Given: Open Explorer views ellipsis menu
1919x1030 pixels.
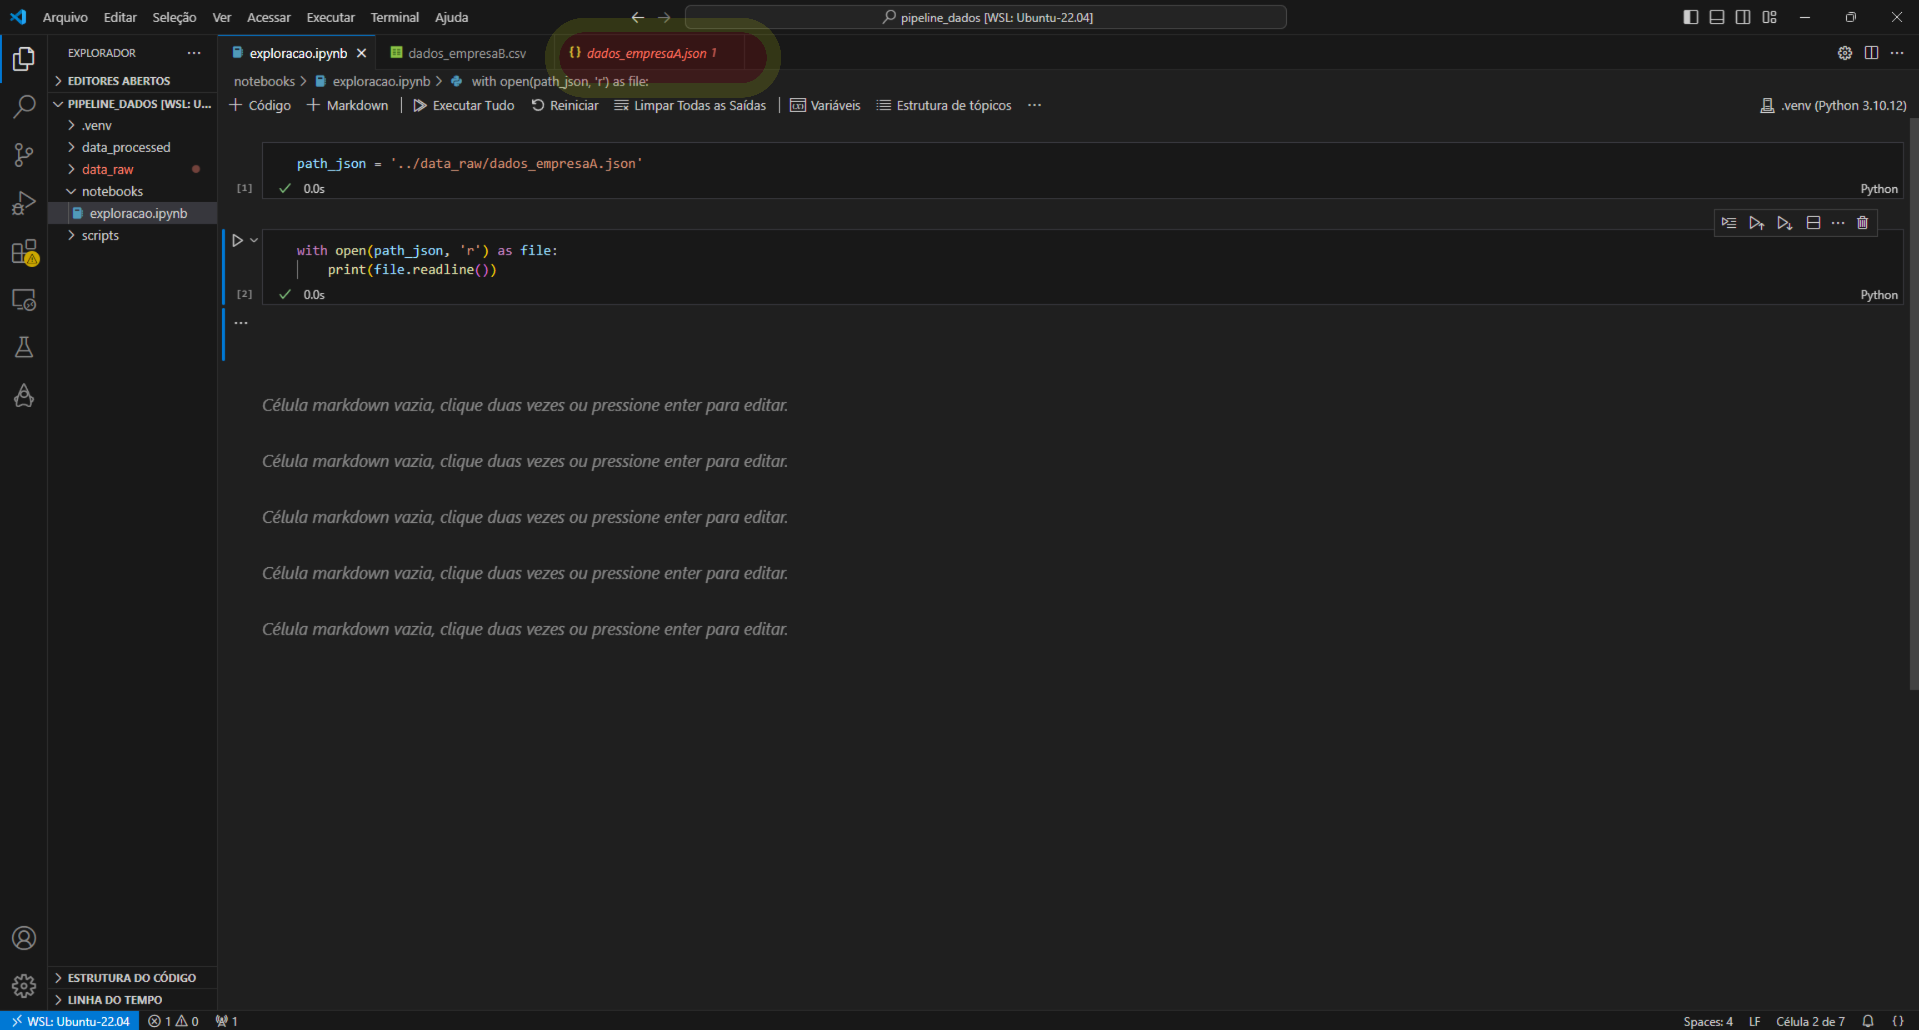Looking at the screenshot, I should click(194, 53).
